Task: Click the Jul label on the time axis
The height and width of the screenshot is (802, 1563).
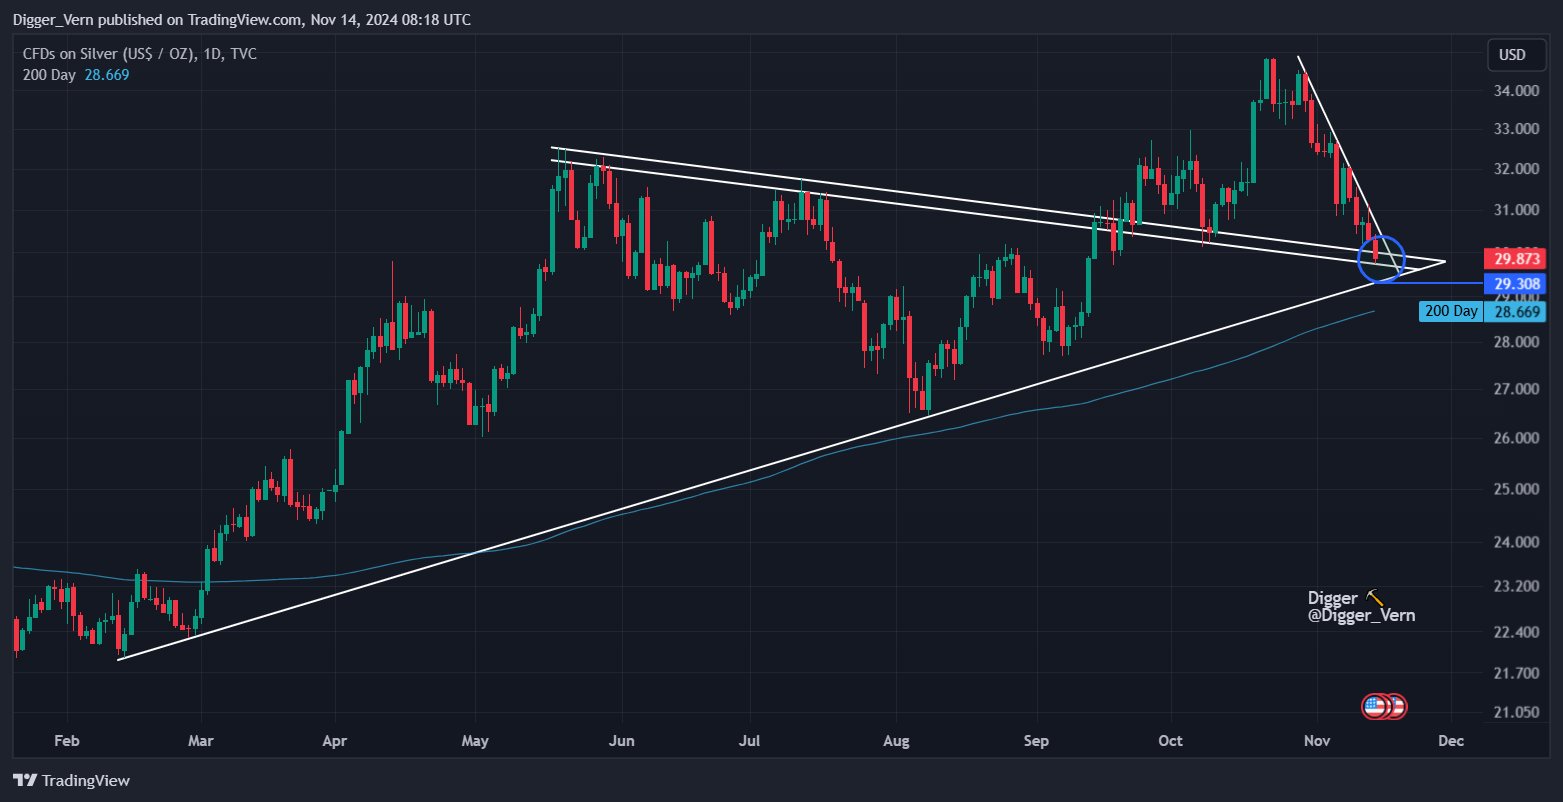Action: click(x=750, y=741)
